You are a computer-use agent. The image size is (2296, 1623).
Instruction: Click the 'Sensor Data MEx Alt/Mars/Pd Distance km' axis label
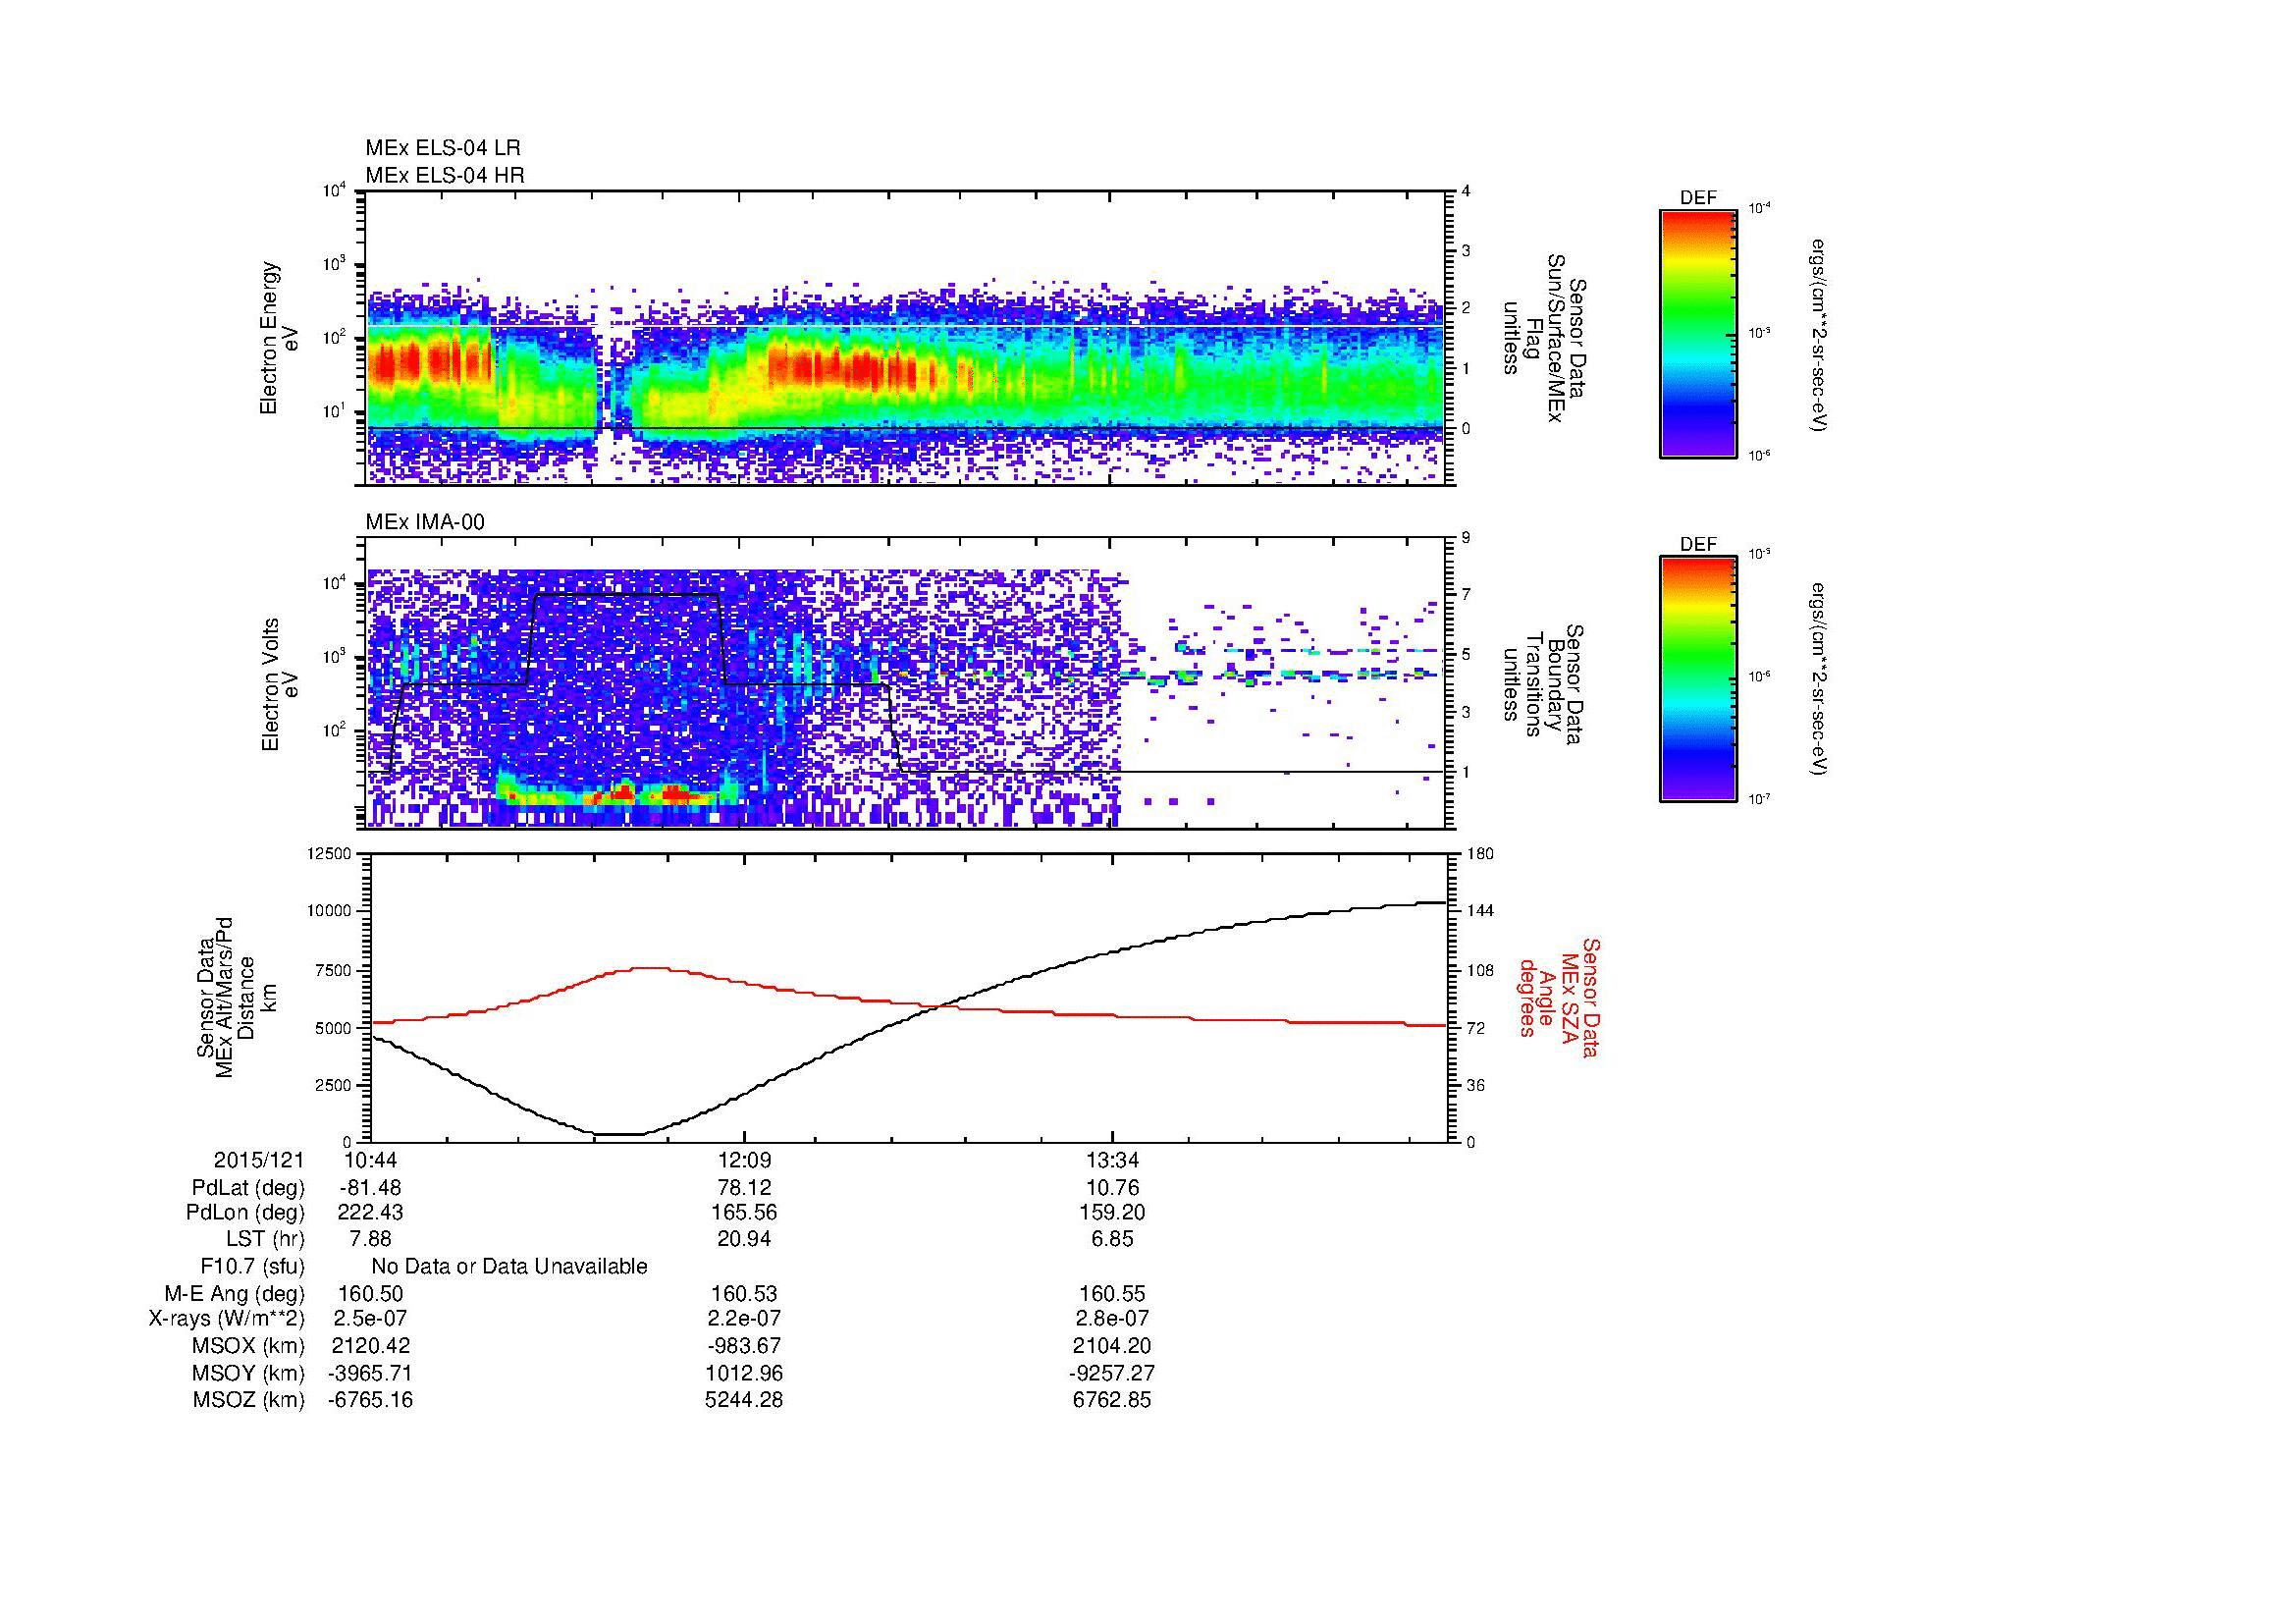point(237,997)
